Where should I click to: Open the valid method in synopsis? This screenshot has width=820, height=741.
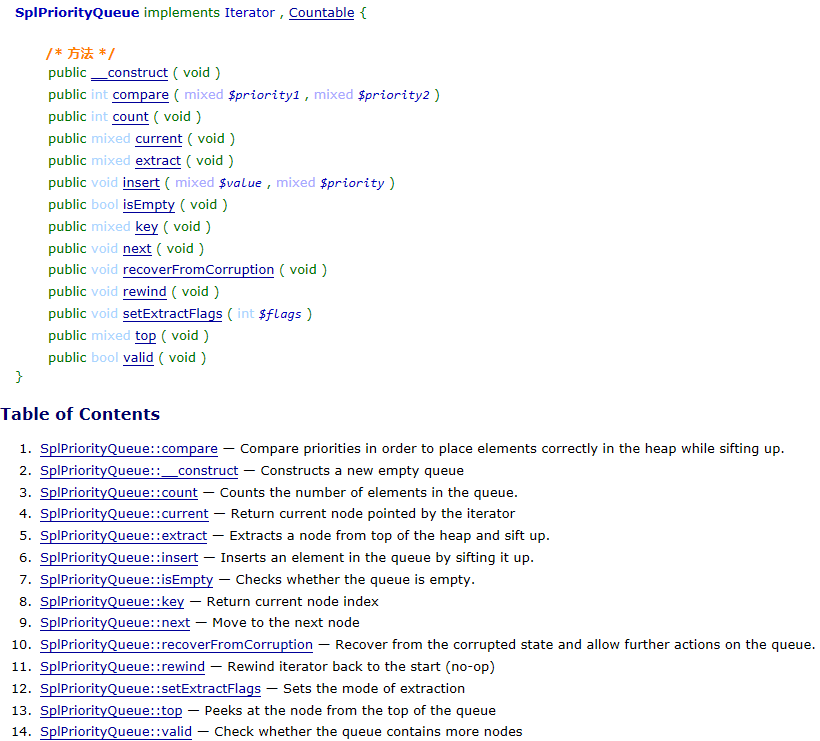click(138, 358)
